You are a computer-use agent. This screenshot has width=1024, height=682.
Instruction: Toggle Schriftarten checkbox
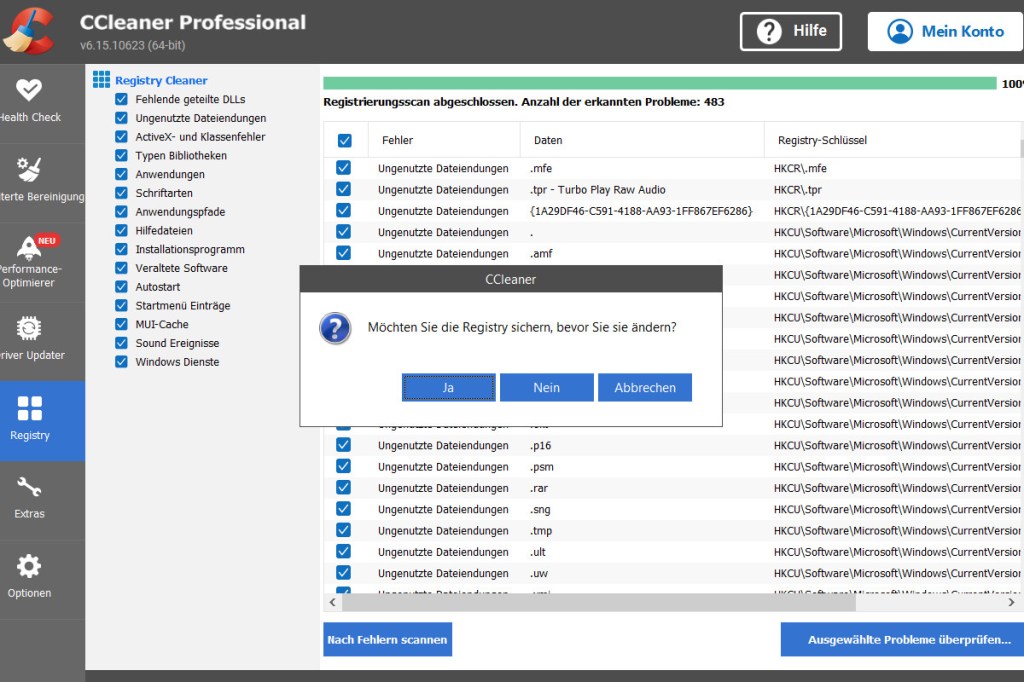[121, 193]
